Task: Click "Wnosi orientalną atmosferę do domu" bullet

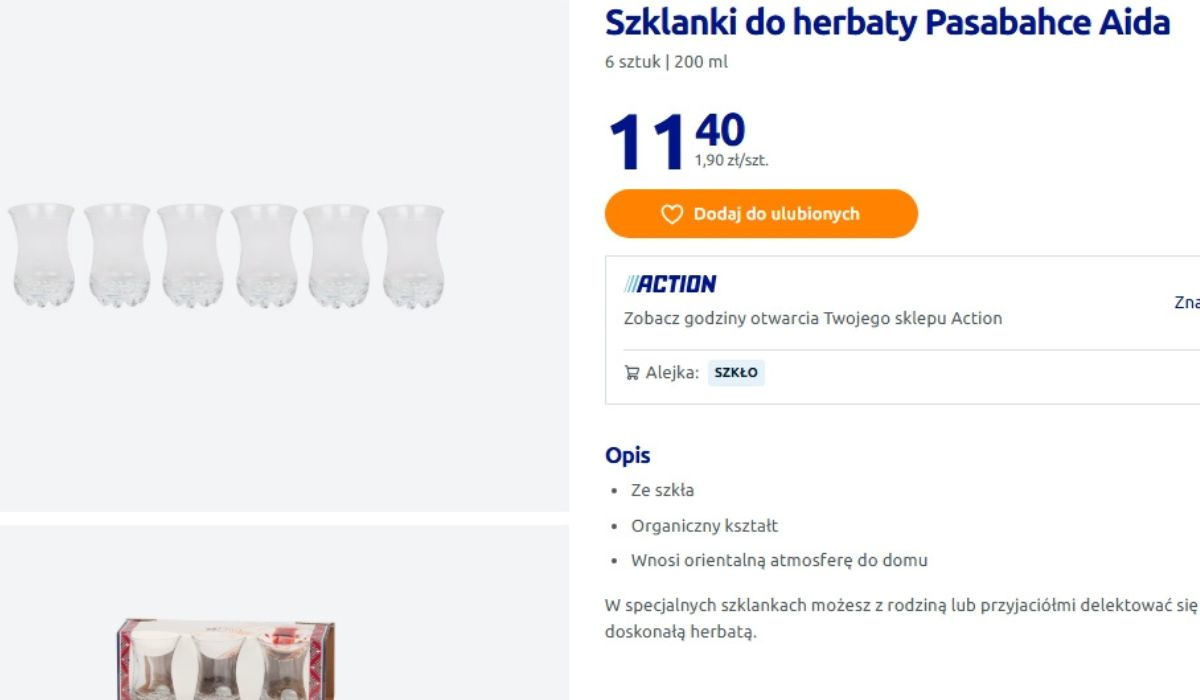Action: click(x=779, y=560)
